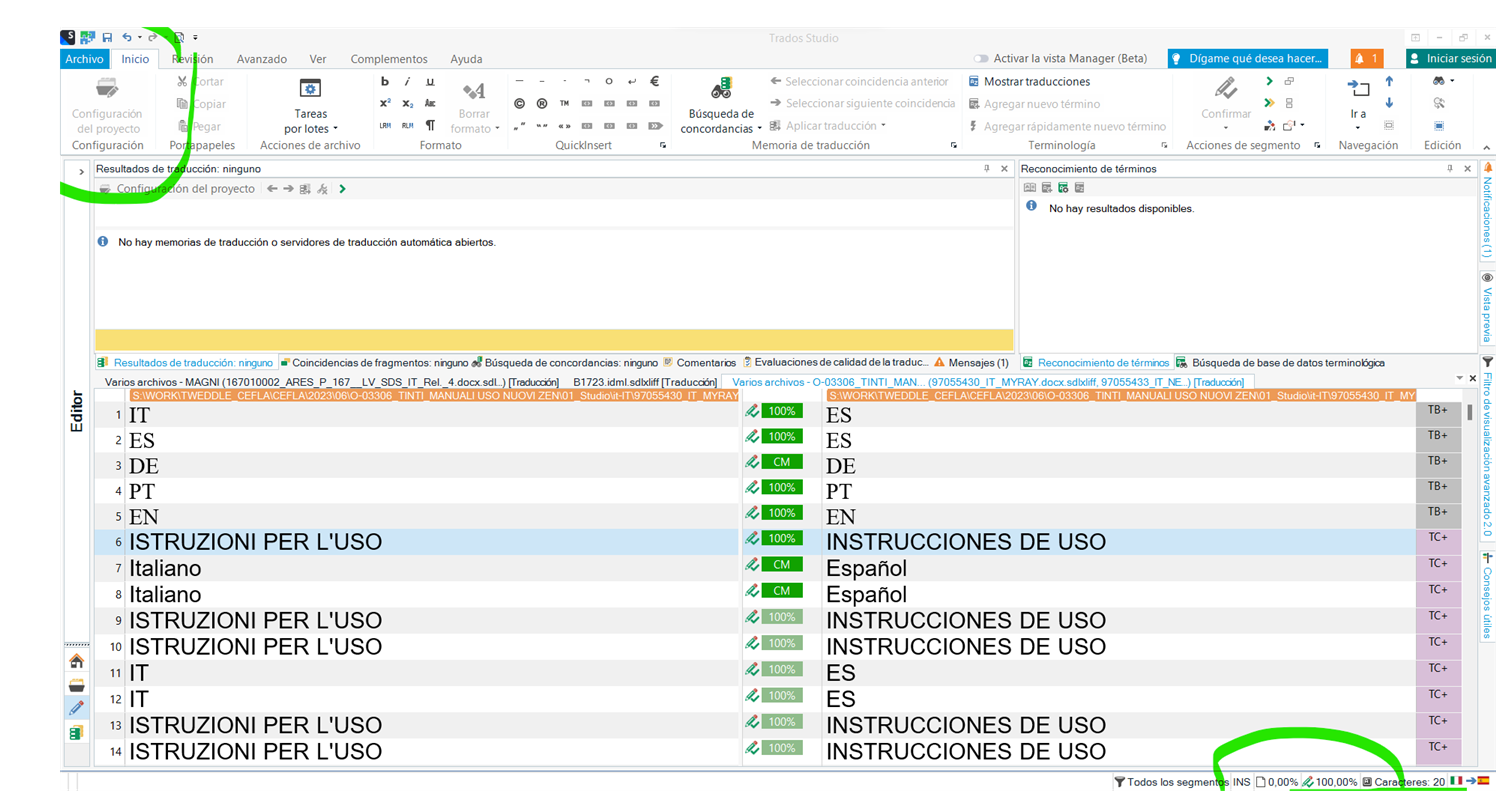Click the Save icon in quick access toolbar
Image resolution: width=1496 pixels, height=808 pixels.
pos(106,37)
